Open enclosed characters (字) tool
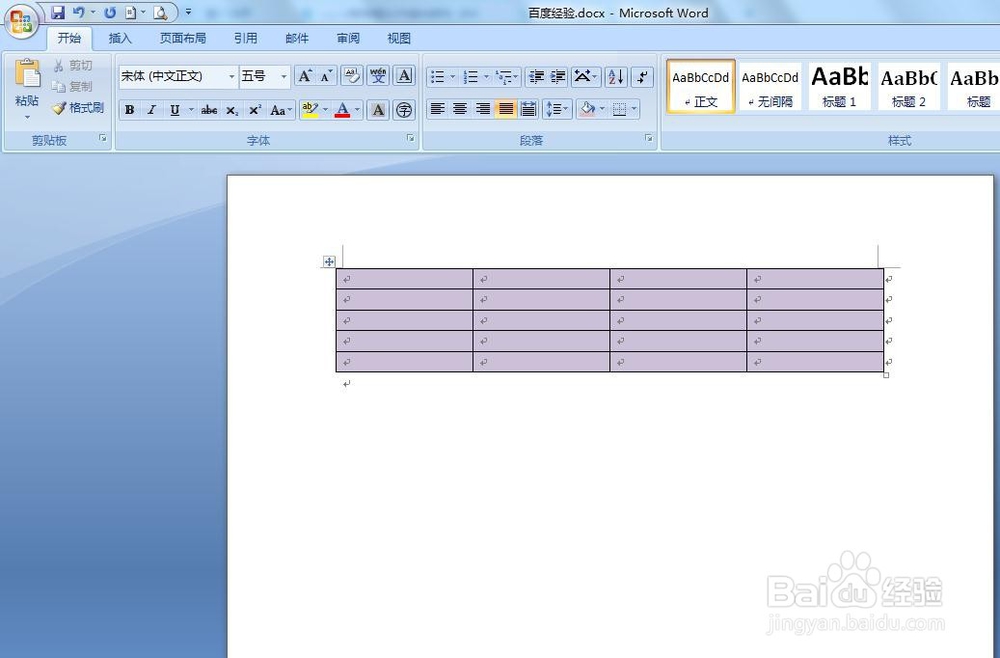1000x658 pixels. 404,110
